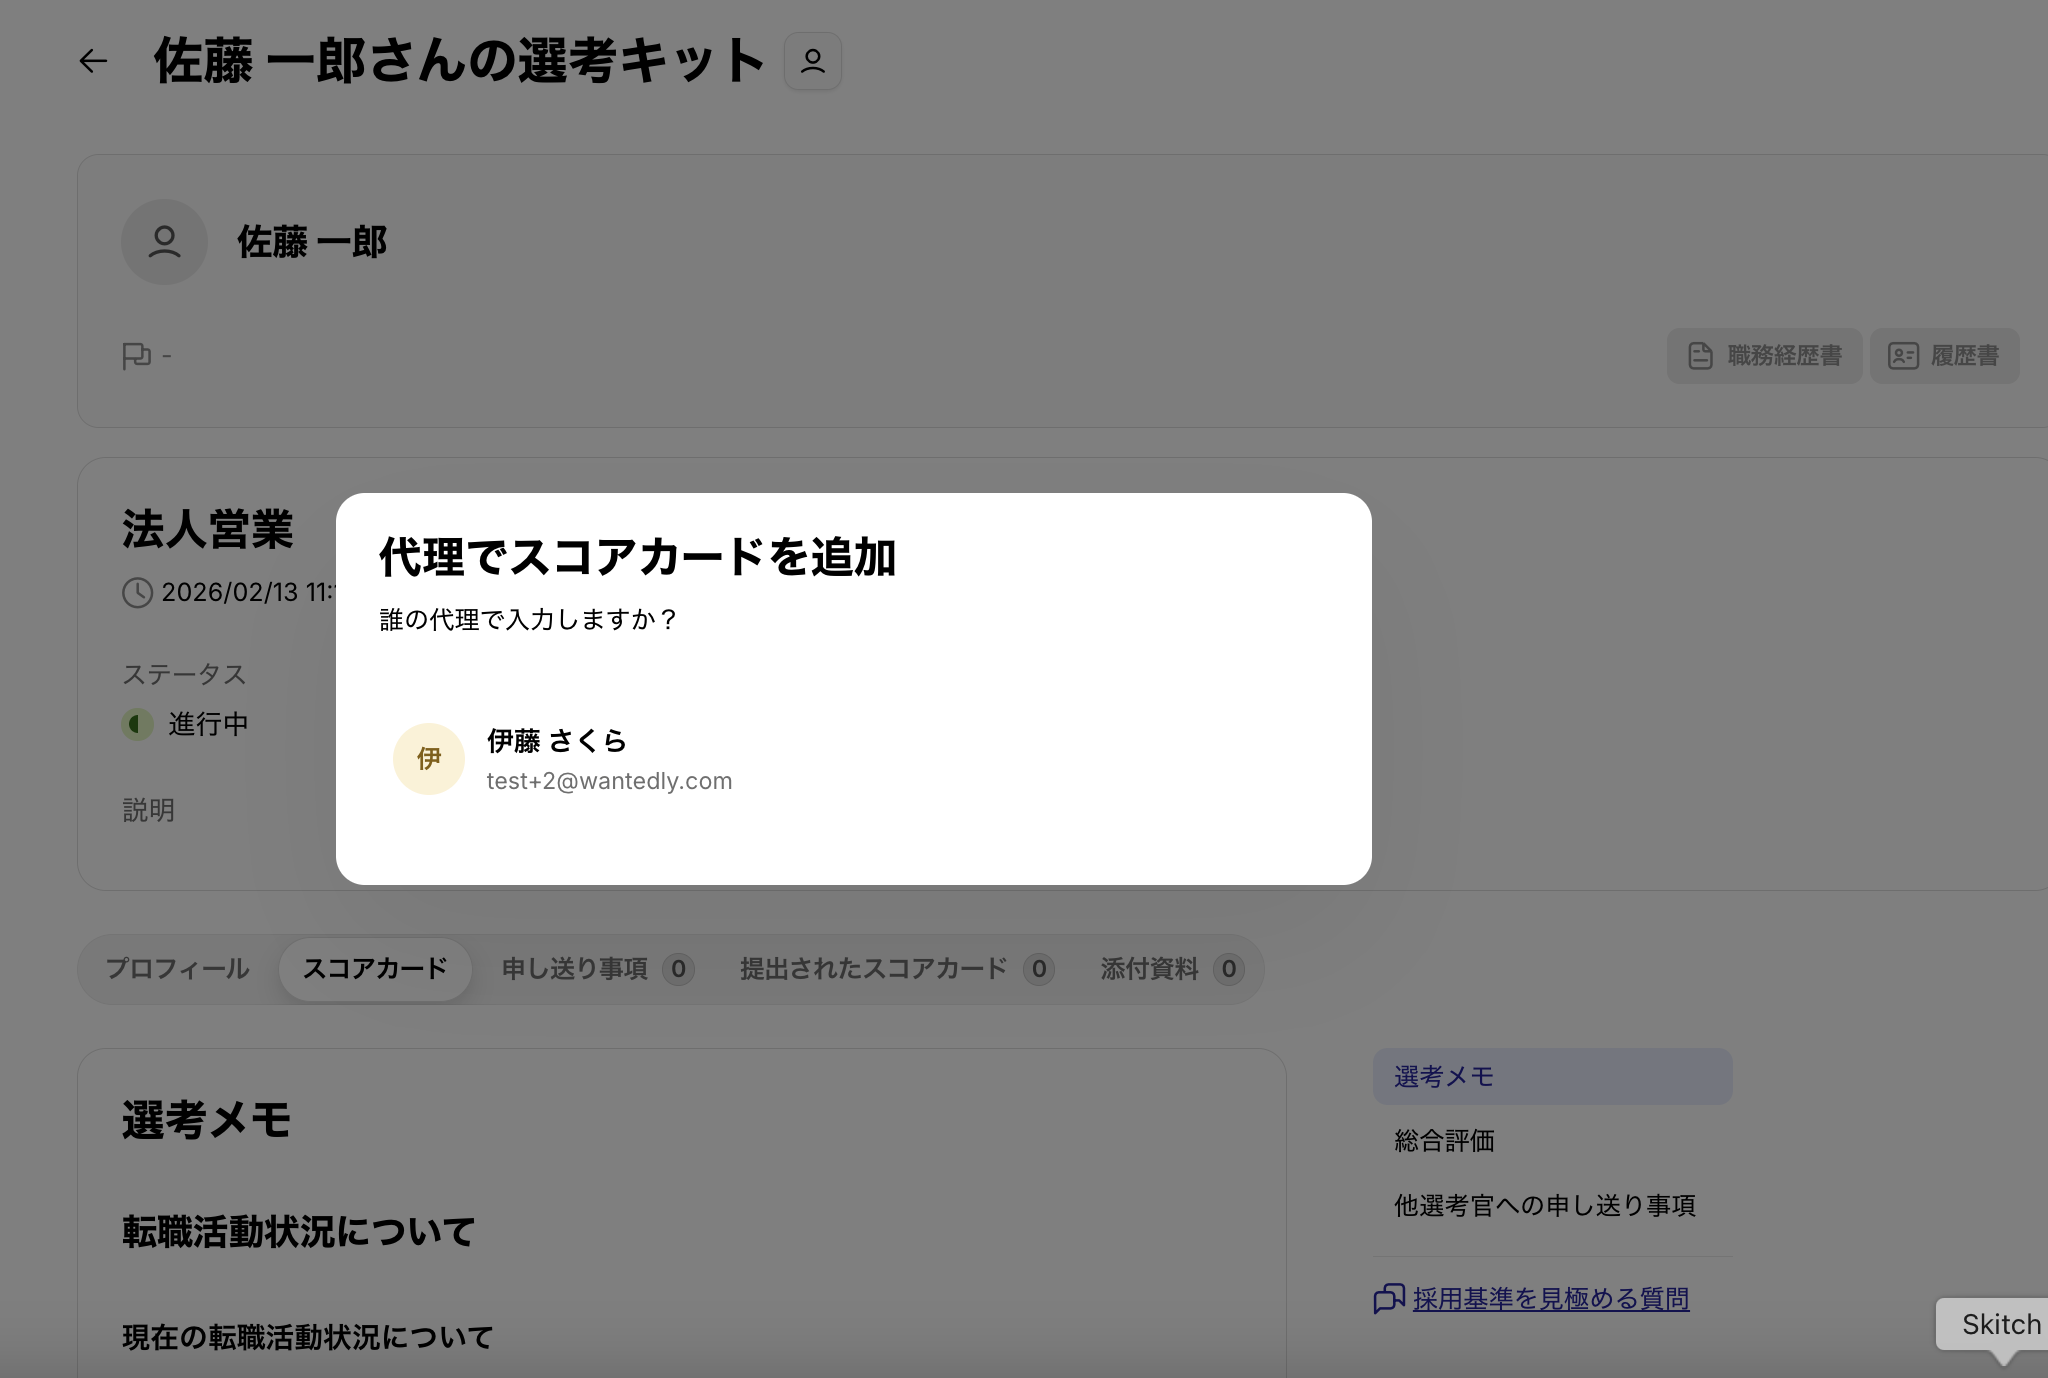Select 伊藤 さくら as proxy reviewer
Screen dimensions: 2048x1378
pyautogui.click(x=609, y=760)
